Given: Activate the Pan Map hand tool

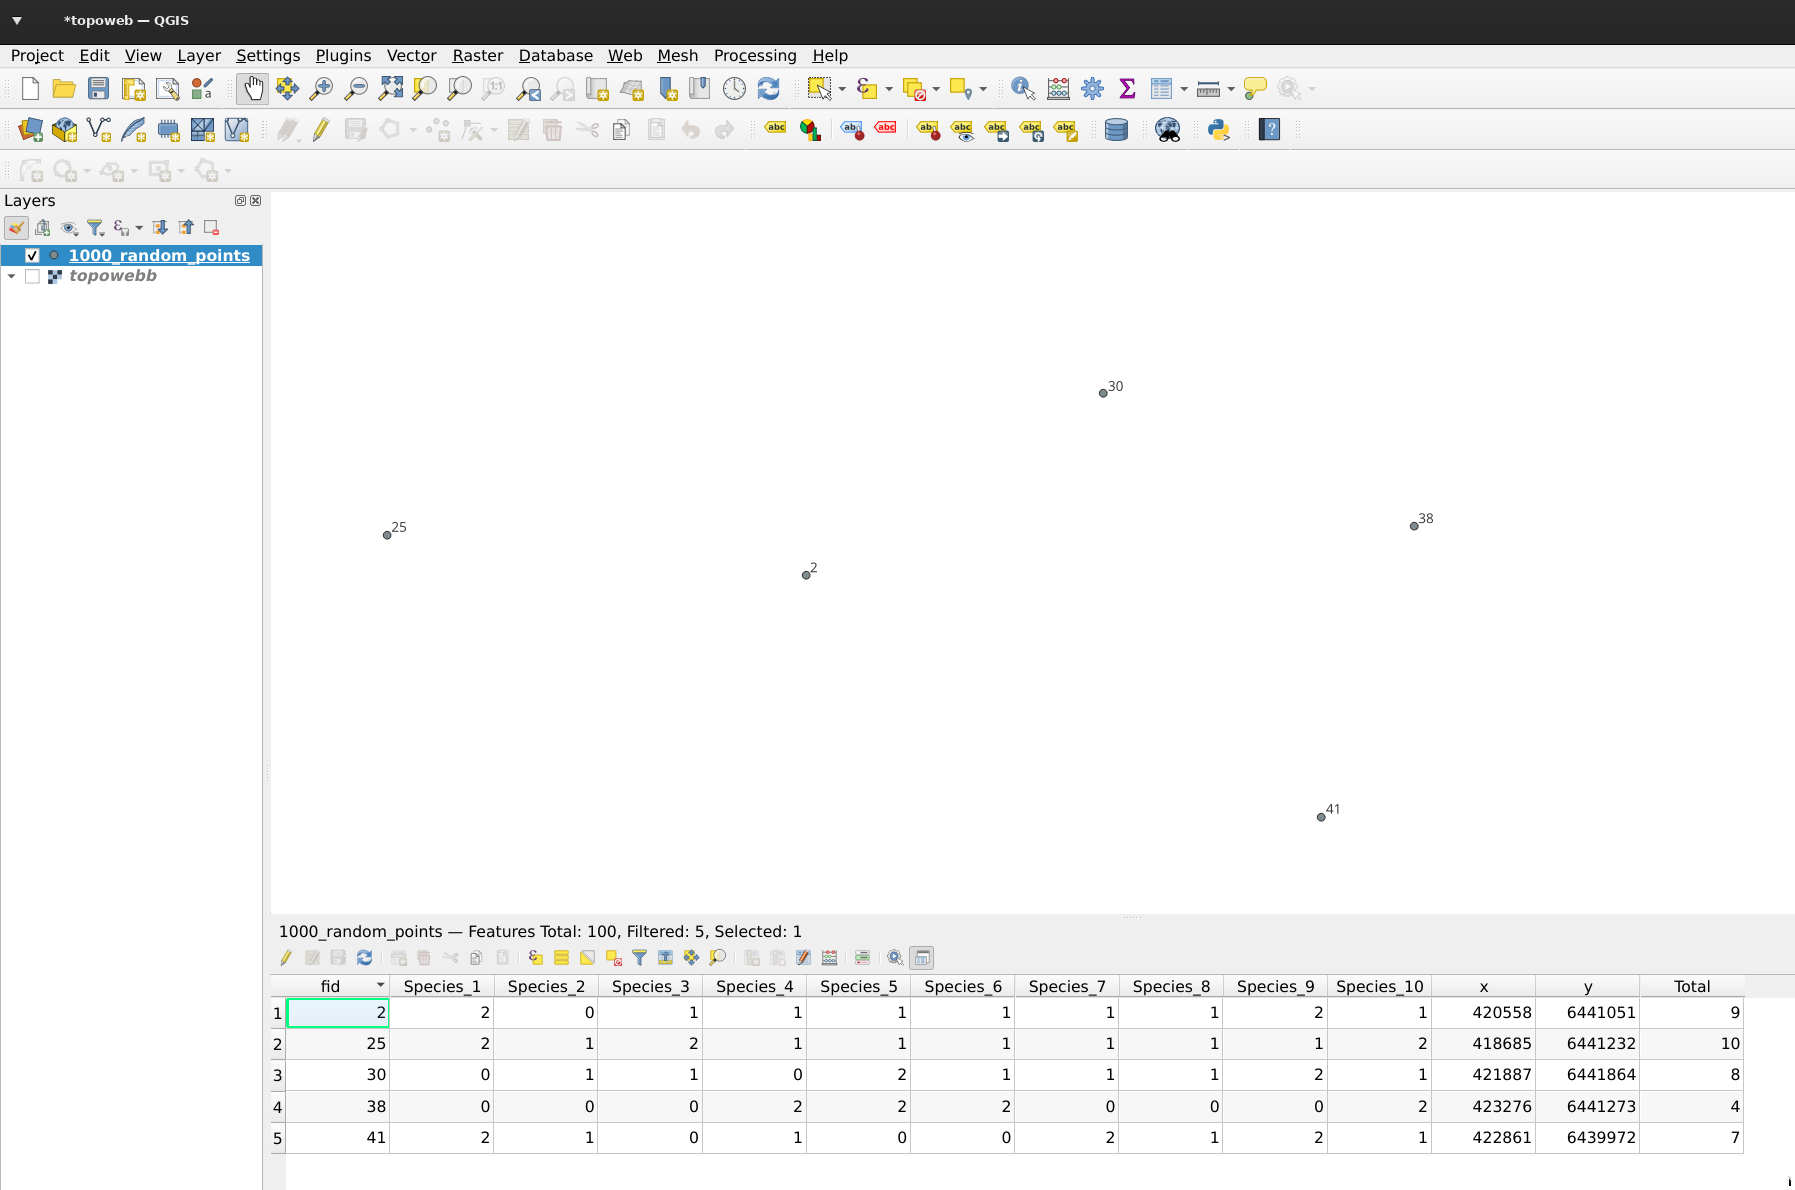Looking at the screenshot, I should click(x=253, y=89).
